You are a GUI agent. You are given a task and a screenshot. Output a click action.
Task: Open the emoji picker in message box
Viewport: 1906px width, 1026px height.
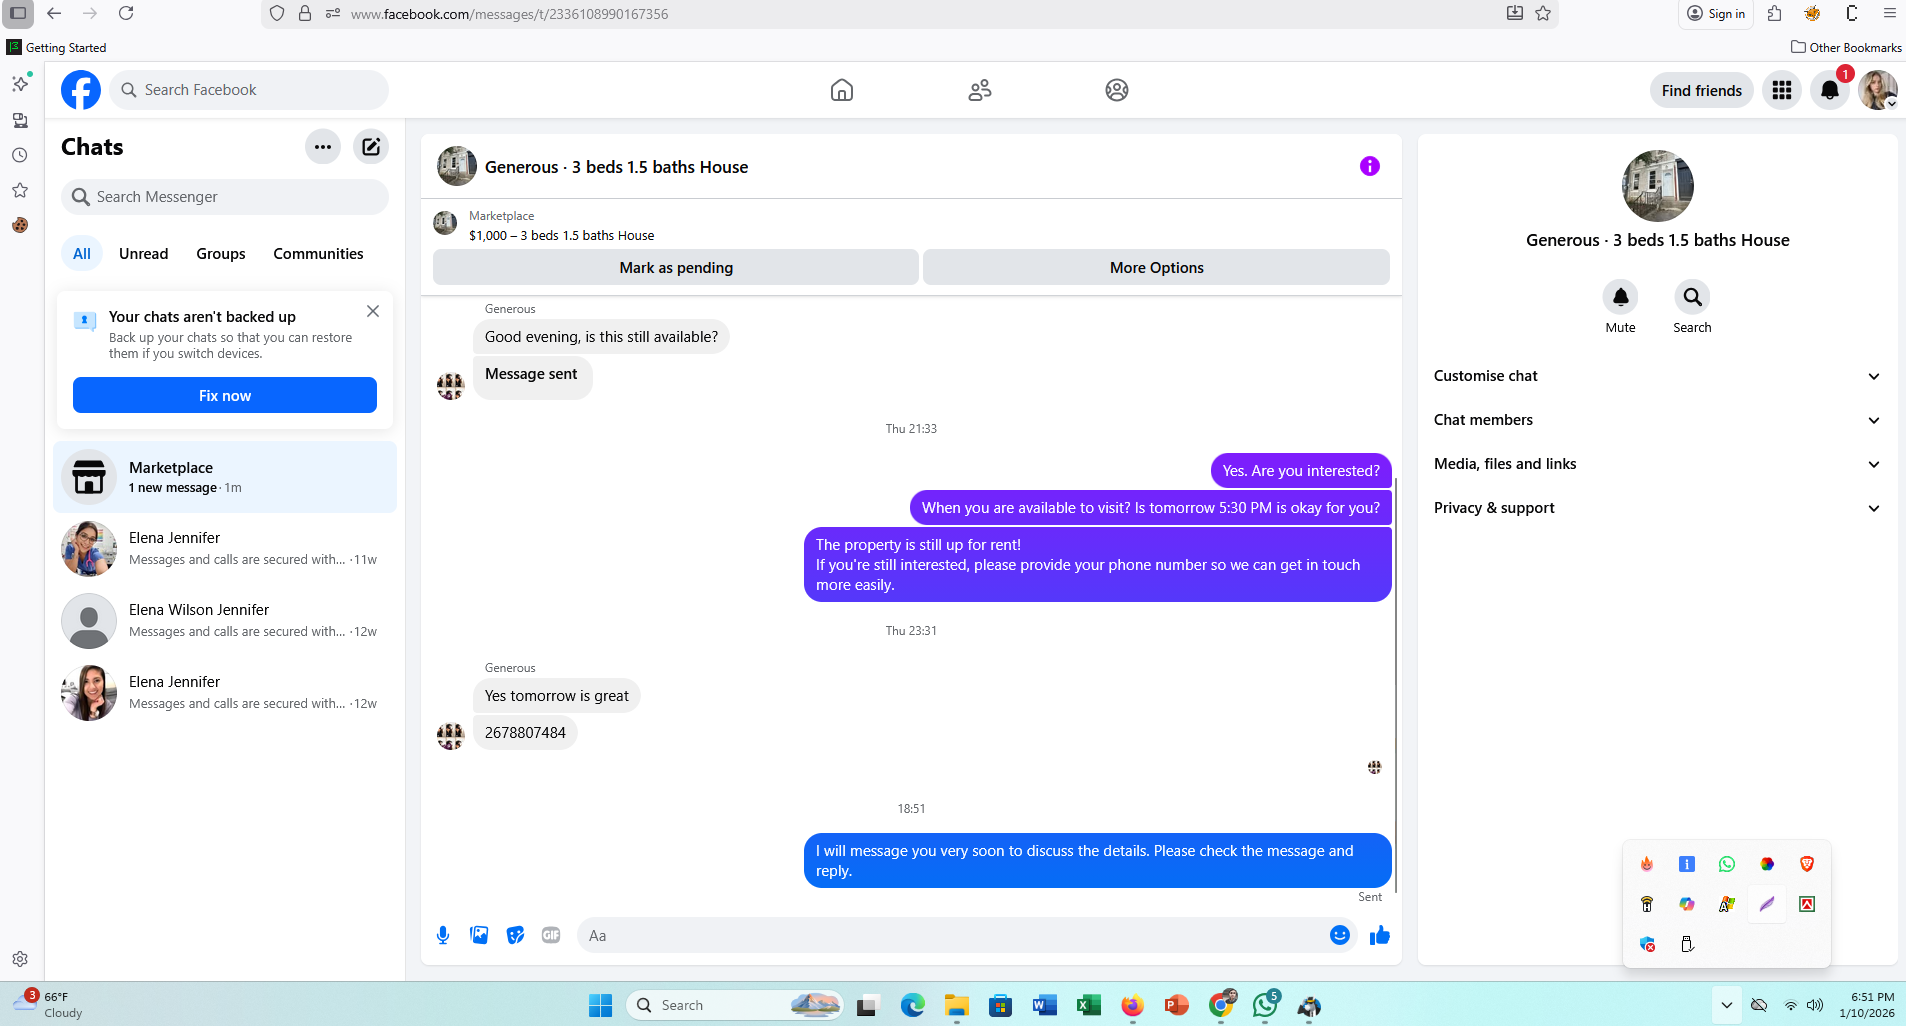coord(1340,935)
